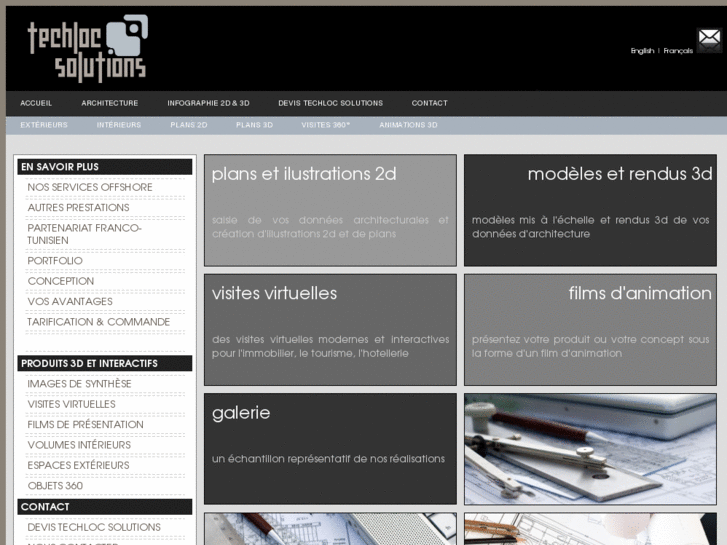This screenshot has height=545, width=727.
Task: Select the Plans 2D submenu tab
Action: point(188,125)
